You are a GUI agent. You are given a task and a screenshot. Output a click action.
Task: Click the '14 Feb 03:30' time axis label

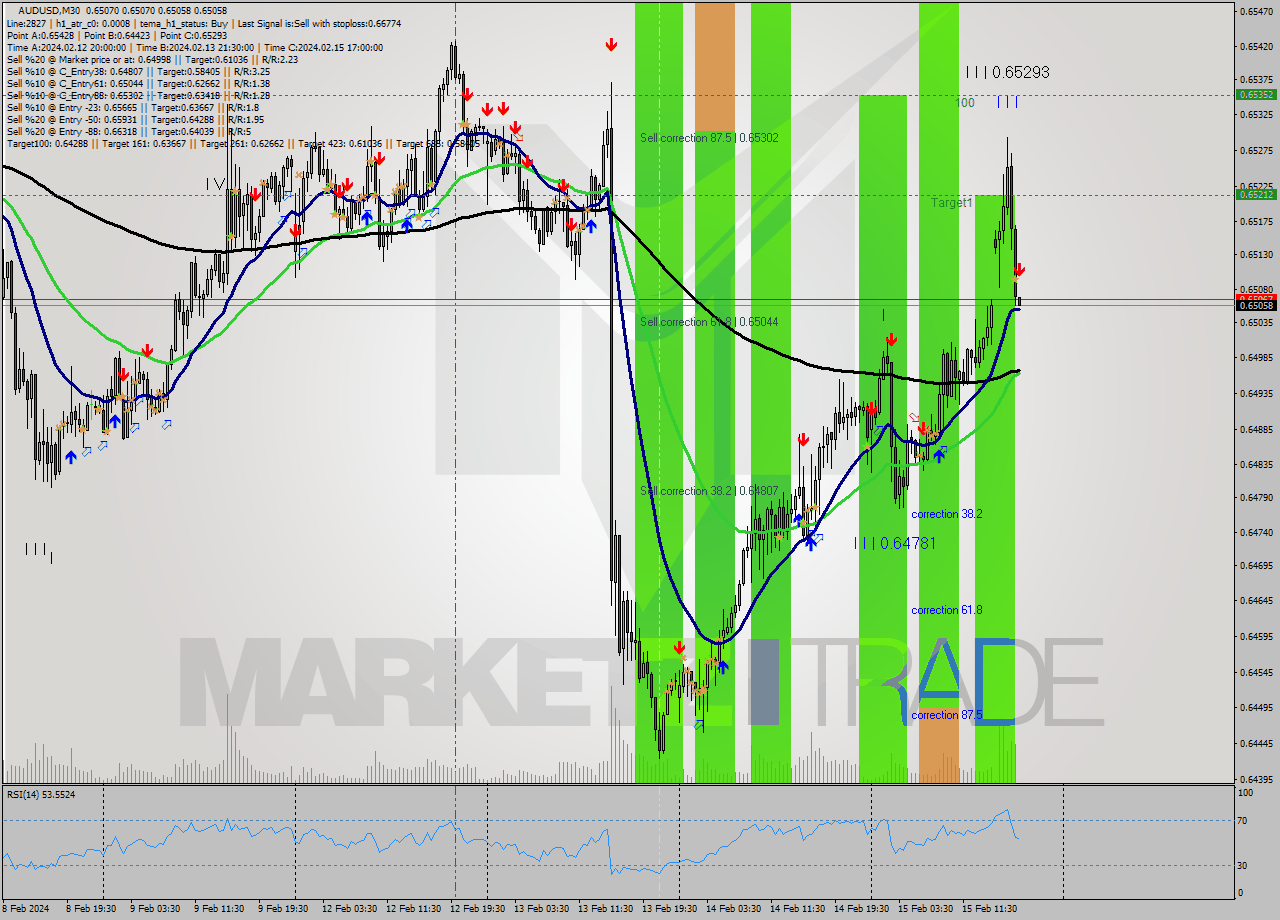coord(732,909)
